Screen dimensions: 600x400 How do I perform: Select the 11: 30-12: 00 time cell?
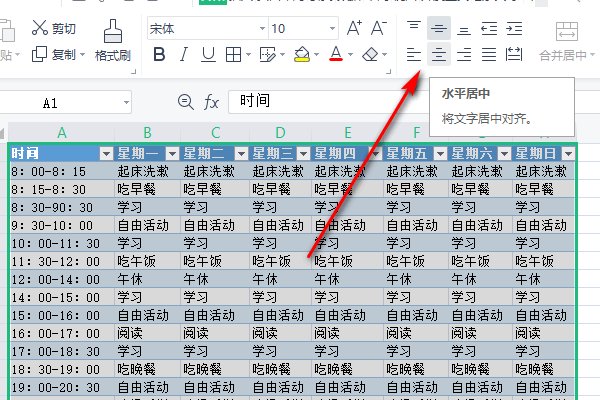coord(62,261)
